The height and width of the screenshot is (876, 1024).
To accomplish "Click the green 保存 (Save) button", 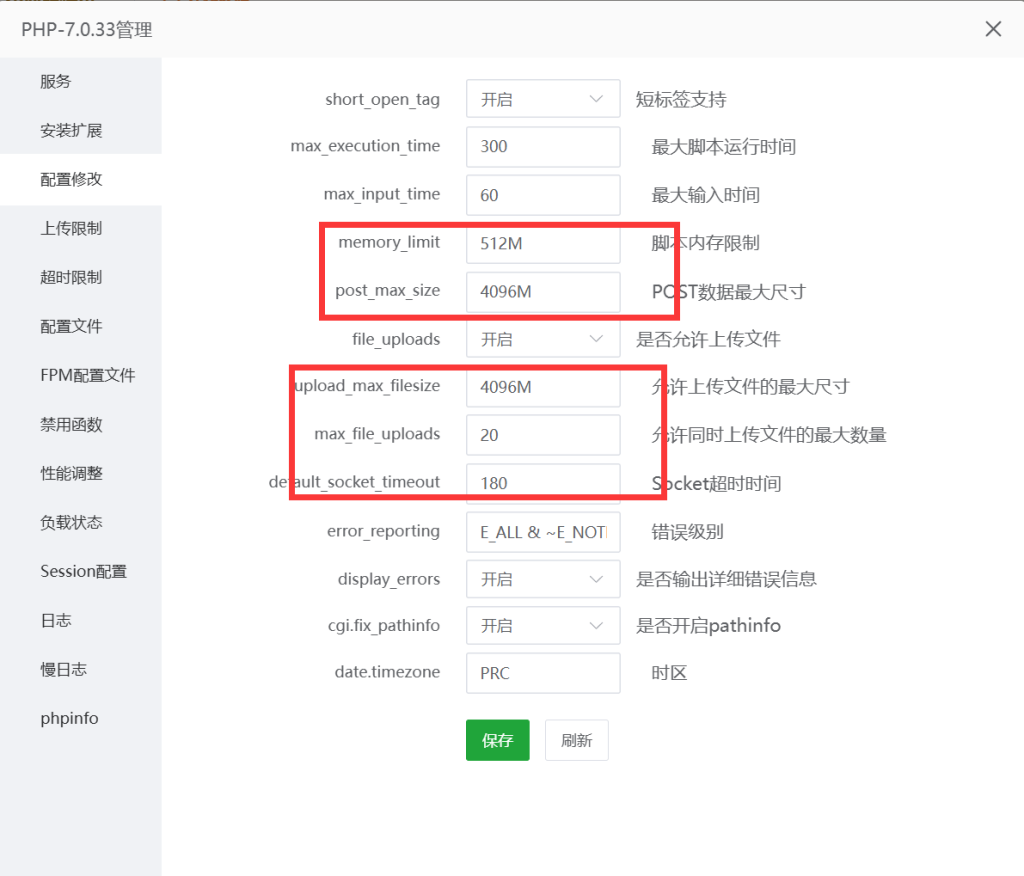I will 497,740.
